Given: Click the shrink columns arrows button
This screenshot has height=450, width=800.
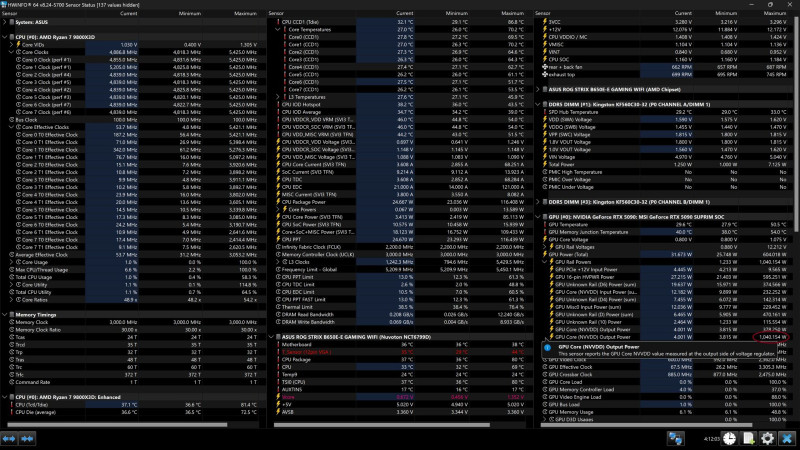Looking at the screenshot, I should coord(27,438).
